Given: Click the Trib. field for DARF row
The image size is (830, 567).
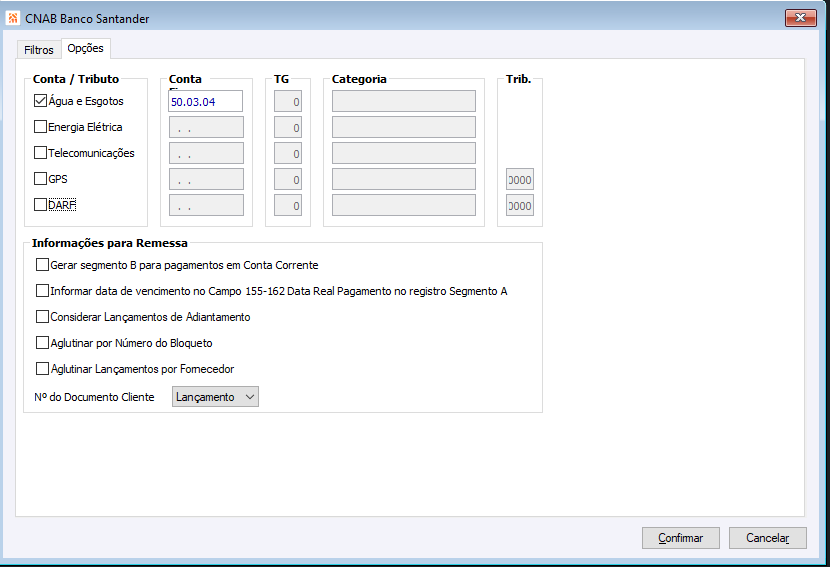Looking at the screenshot, I should (520, 205).
